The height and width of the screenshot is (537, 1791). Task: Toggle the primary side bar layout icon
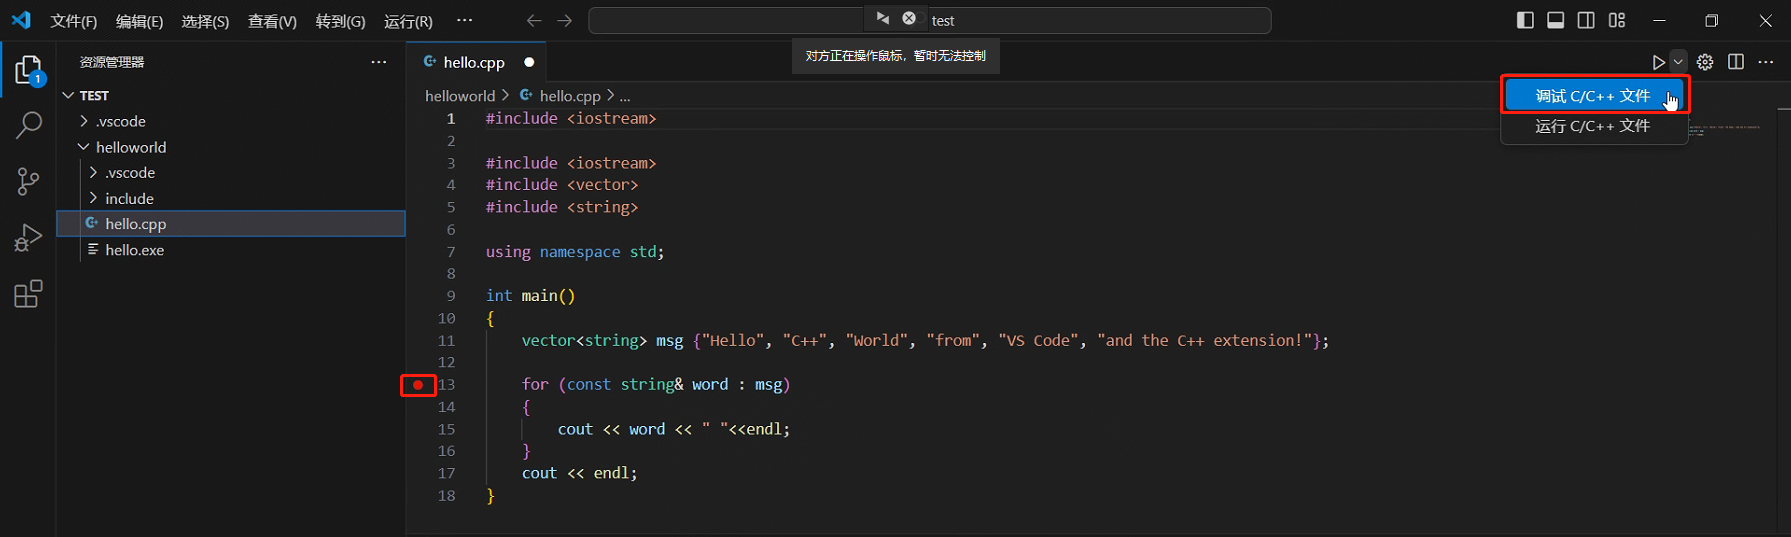(1525, 20)
